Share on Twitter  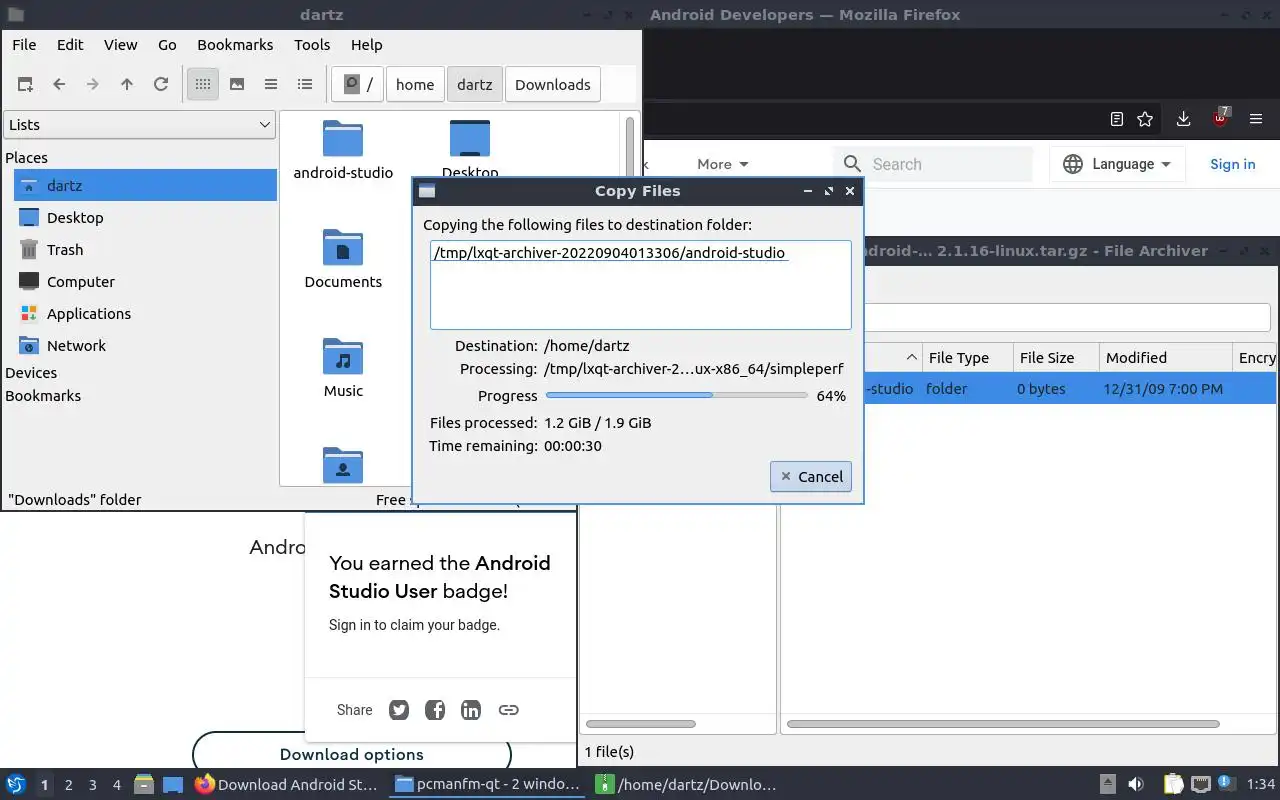(399, 710)
